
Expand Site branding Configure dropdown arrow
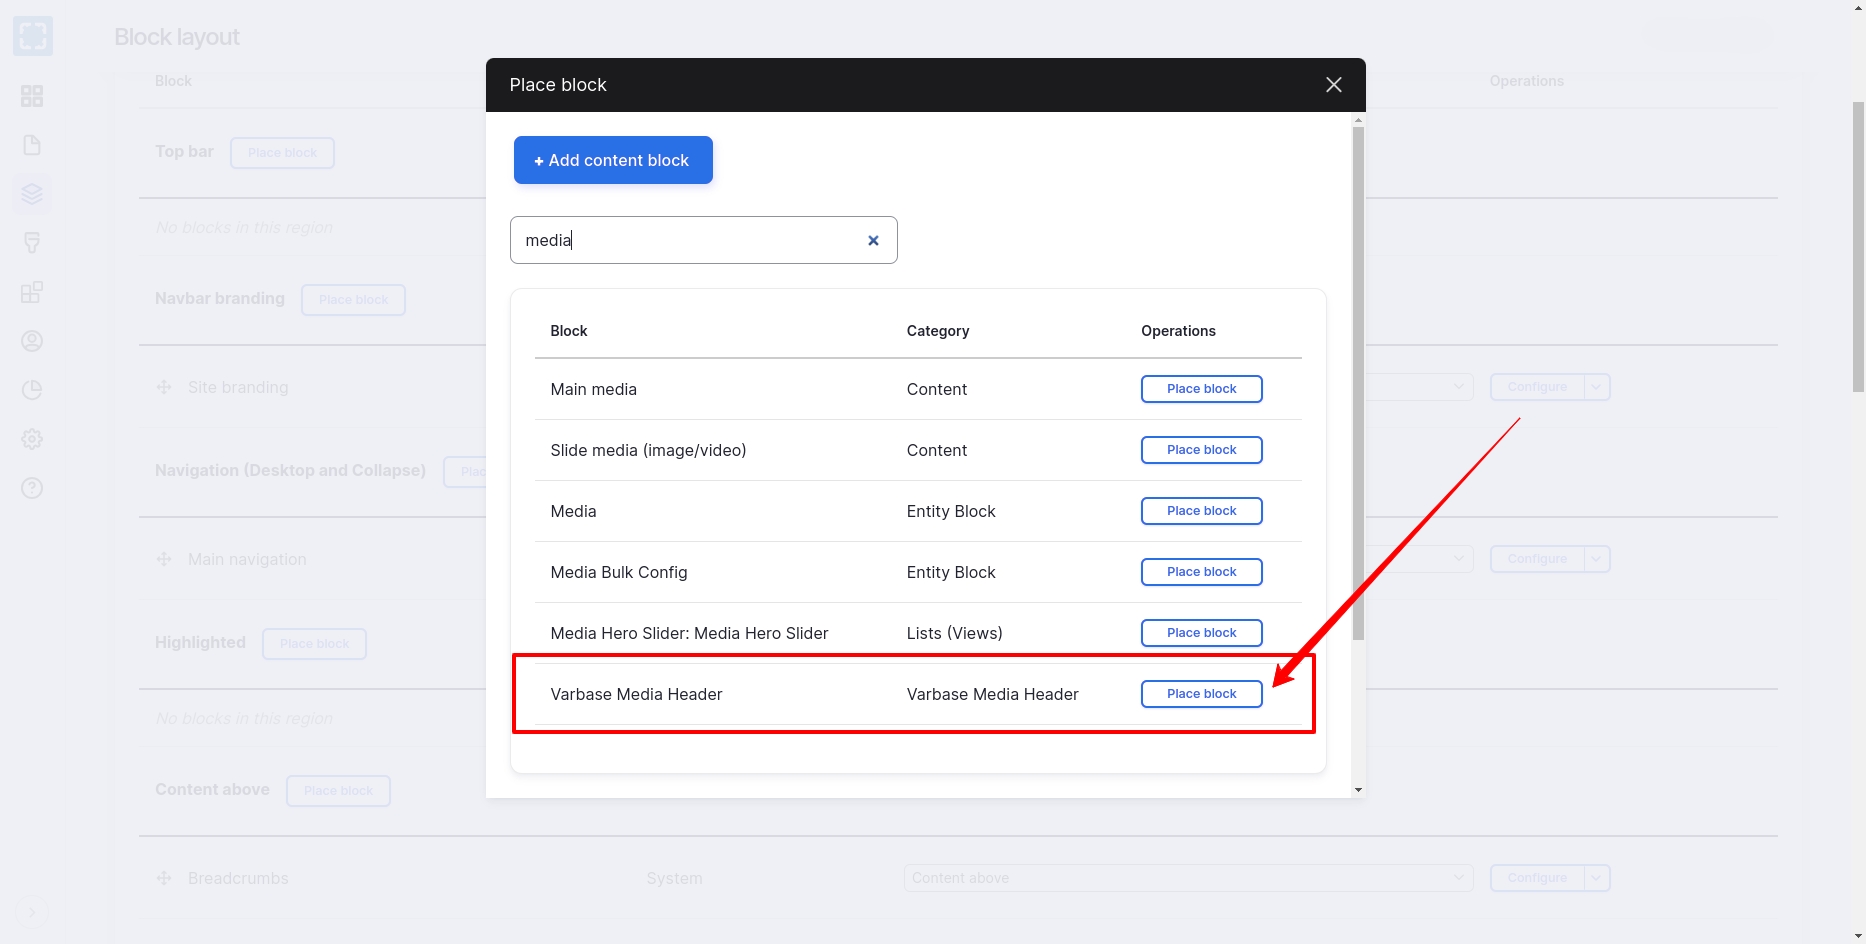point(1597,387)
